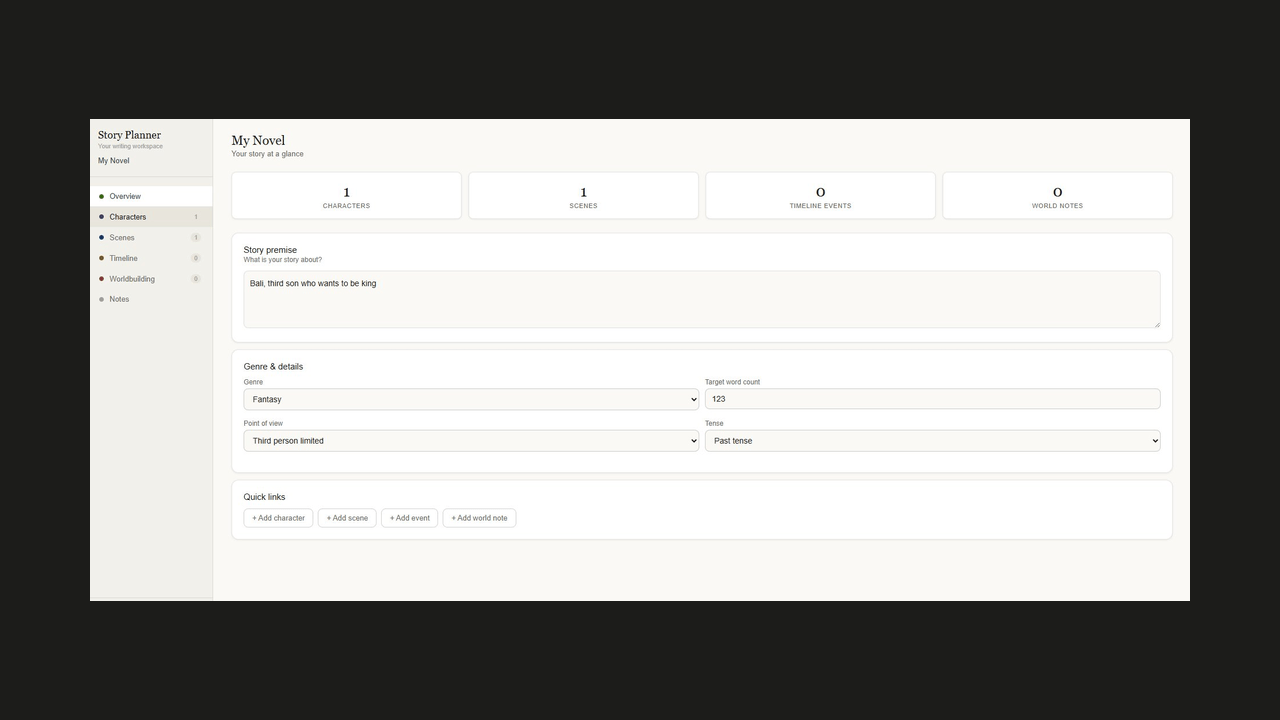Focus the Story premise text area
The width and height of the screenshot is (1280, 720).
(702, 299)
